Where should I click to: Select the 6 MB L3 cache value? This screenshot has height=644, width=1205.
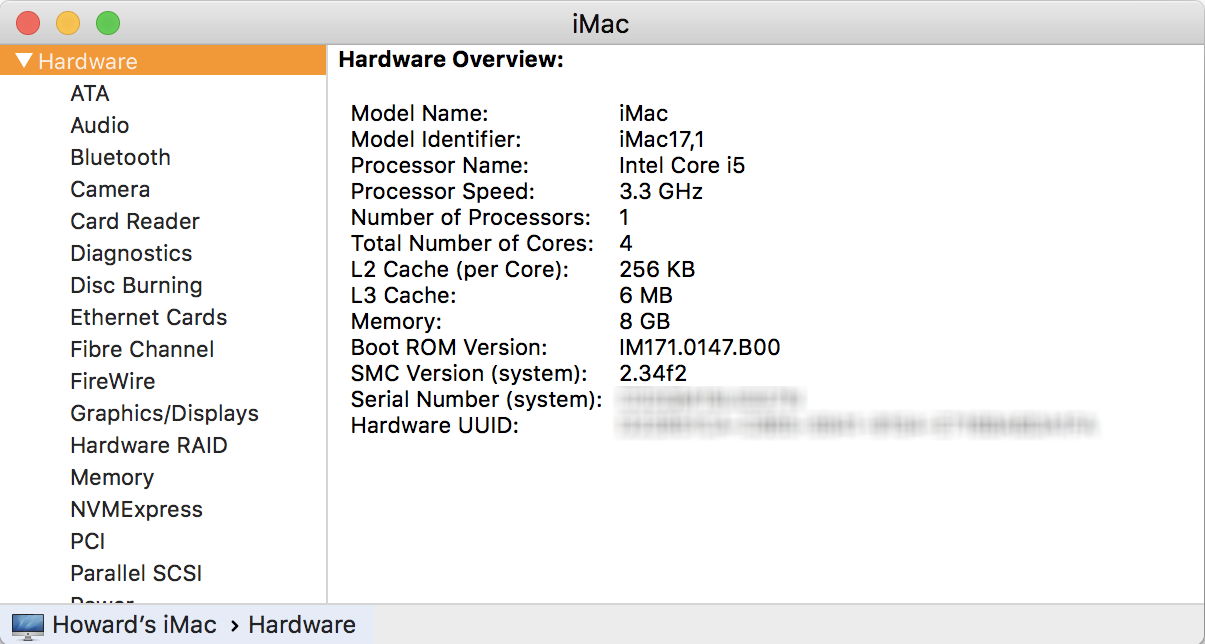click(x=646, y=295)
